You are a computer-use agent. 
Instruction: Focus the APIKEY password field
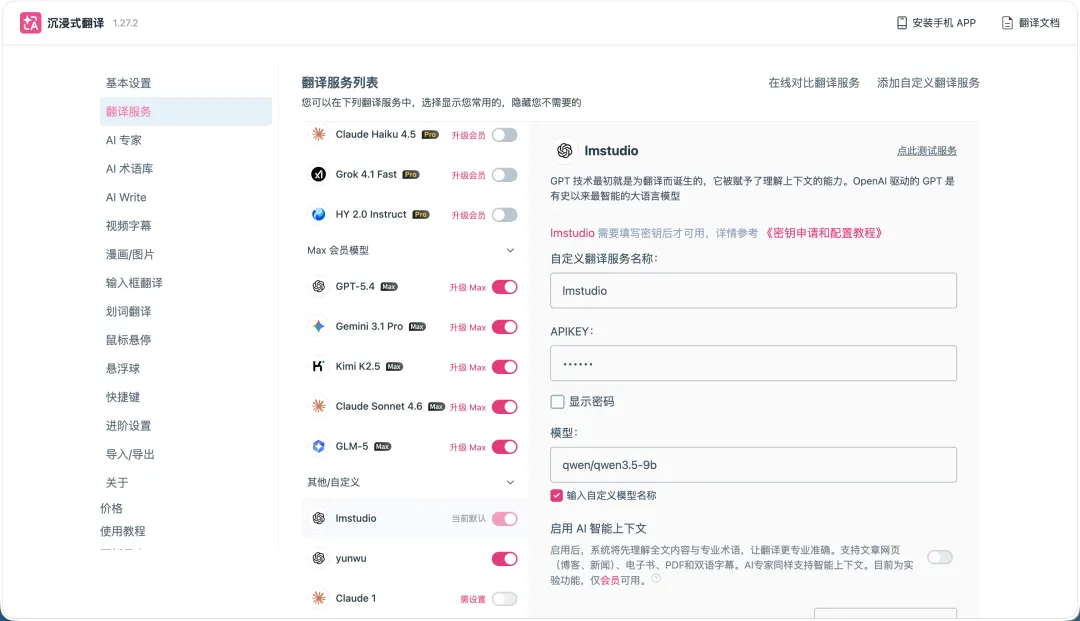[x=753, y=363]
